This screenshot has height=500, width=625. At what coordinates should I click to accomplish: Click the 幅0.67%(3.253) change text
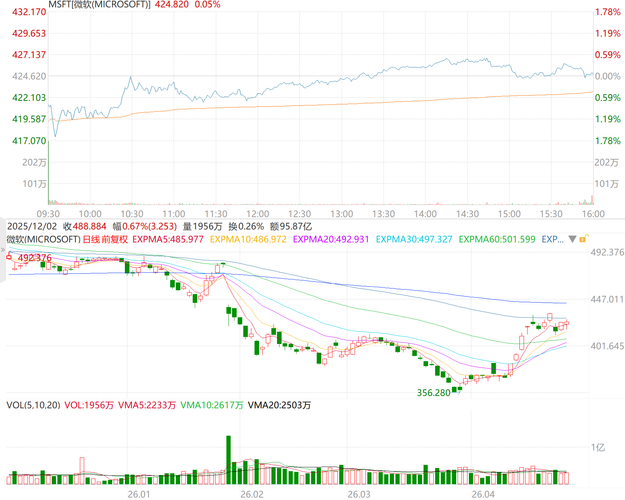[x=145, y=226]
